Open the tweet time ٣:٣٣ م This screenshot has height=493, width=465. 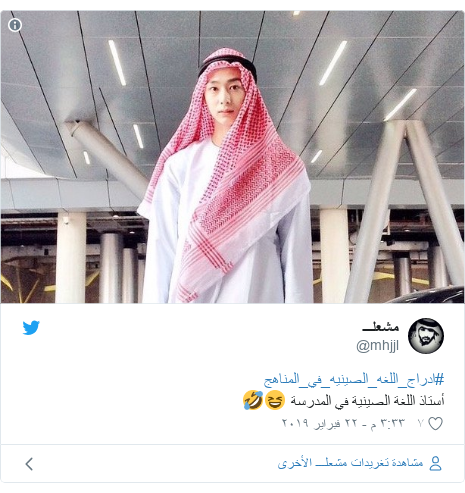pyautogui.click(x=387, y=423)
